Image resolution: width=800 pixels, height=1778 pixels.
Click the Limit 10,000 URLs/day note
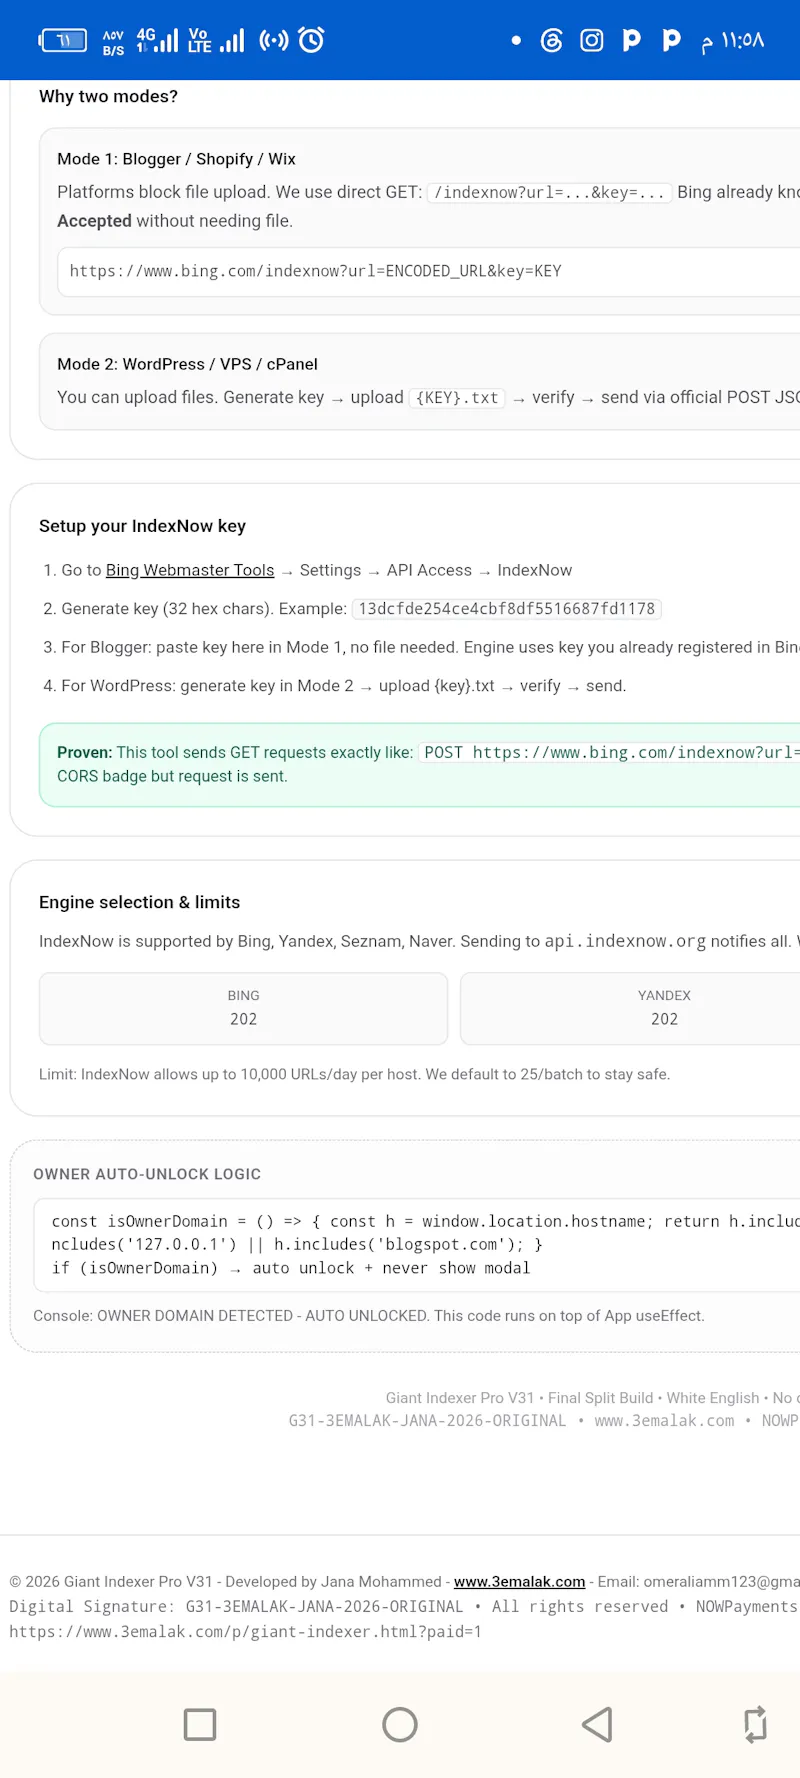coord(354,1074)
